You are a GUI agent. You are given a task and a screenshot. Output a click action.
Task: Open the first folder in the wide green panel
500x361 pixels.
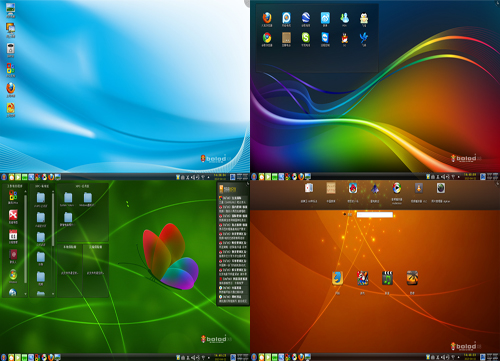tap(68, 198)
